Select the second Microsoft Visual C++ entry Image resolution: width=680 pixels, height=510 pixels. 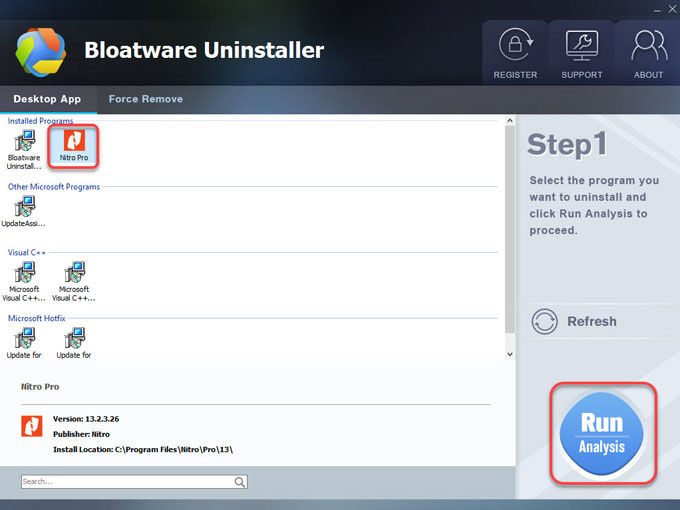click(x=74, y=274)
